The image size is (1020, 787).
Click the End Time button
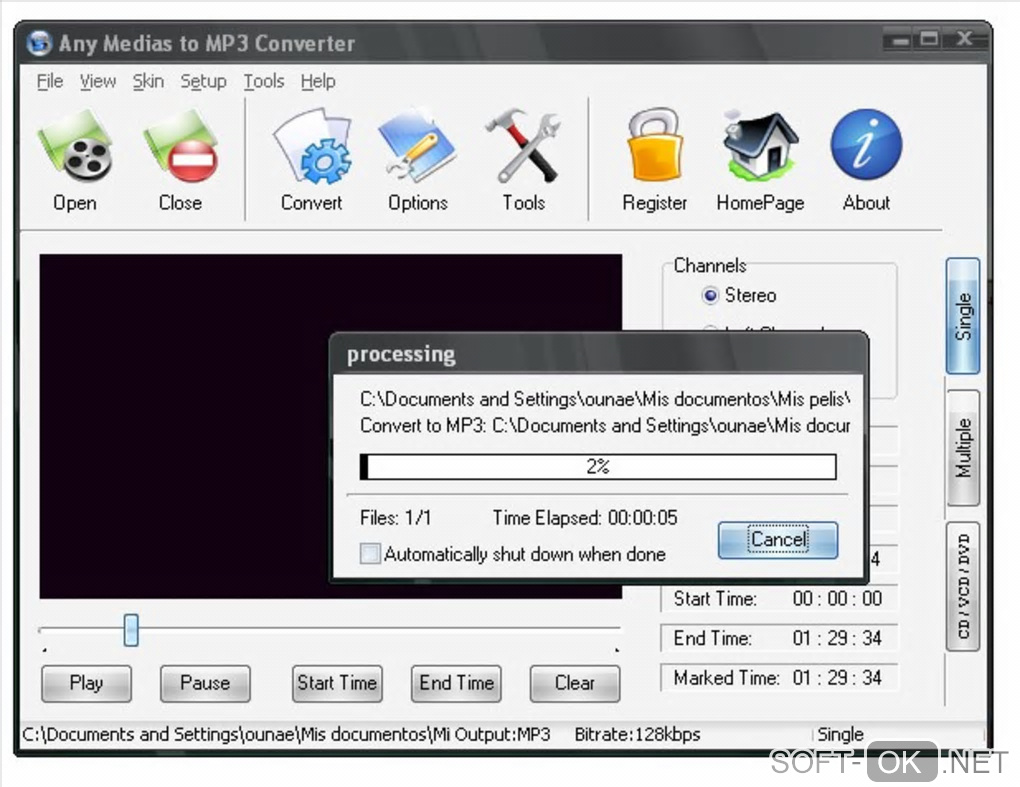(456, 684)
